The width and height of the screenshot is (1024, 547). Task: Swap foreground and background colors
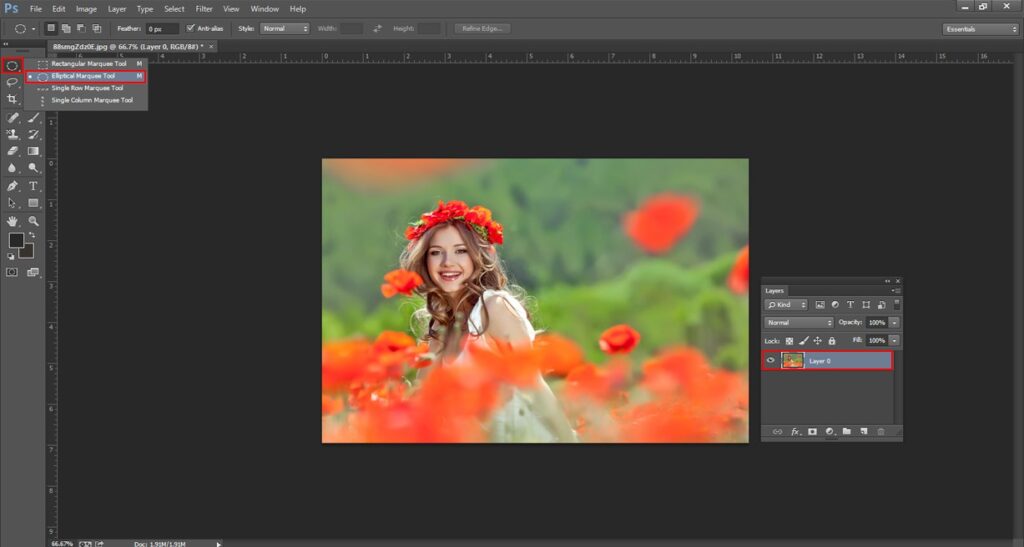pyautogui.click(x=32, y=235)
